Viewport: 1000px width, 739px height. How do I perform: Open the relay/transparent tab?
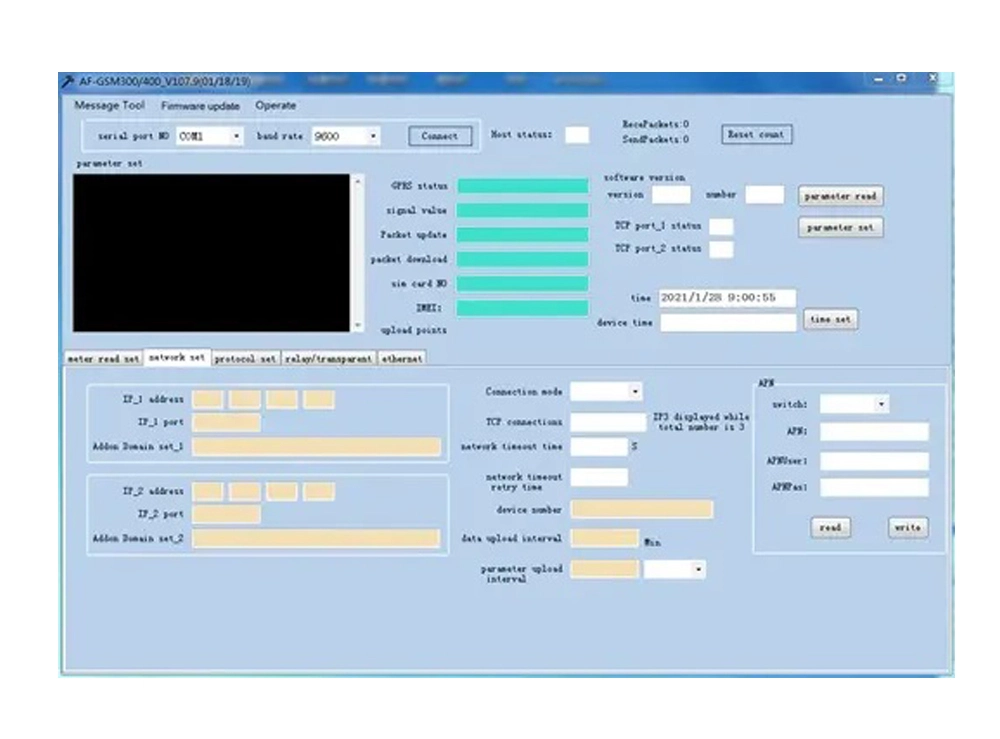tap(328, 358)
